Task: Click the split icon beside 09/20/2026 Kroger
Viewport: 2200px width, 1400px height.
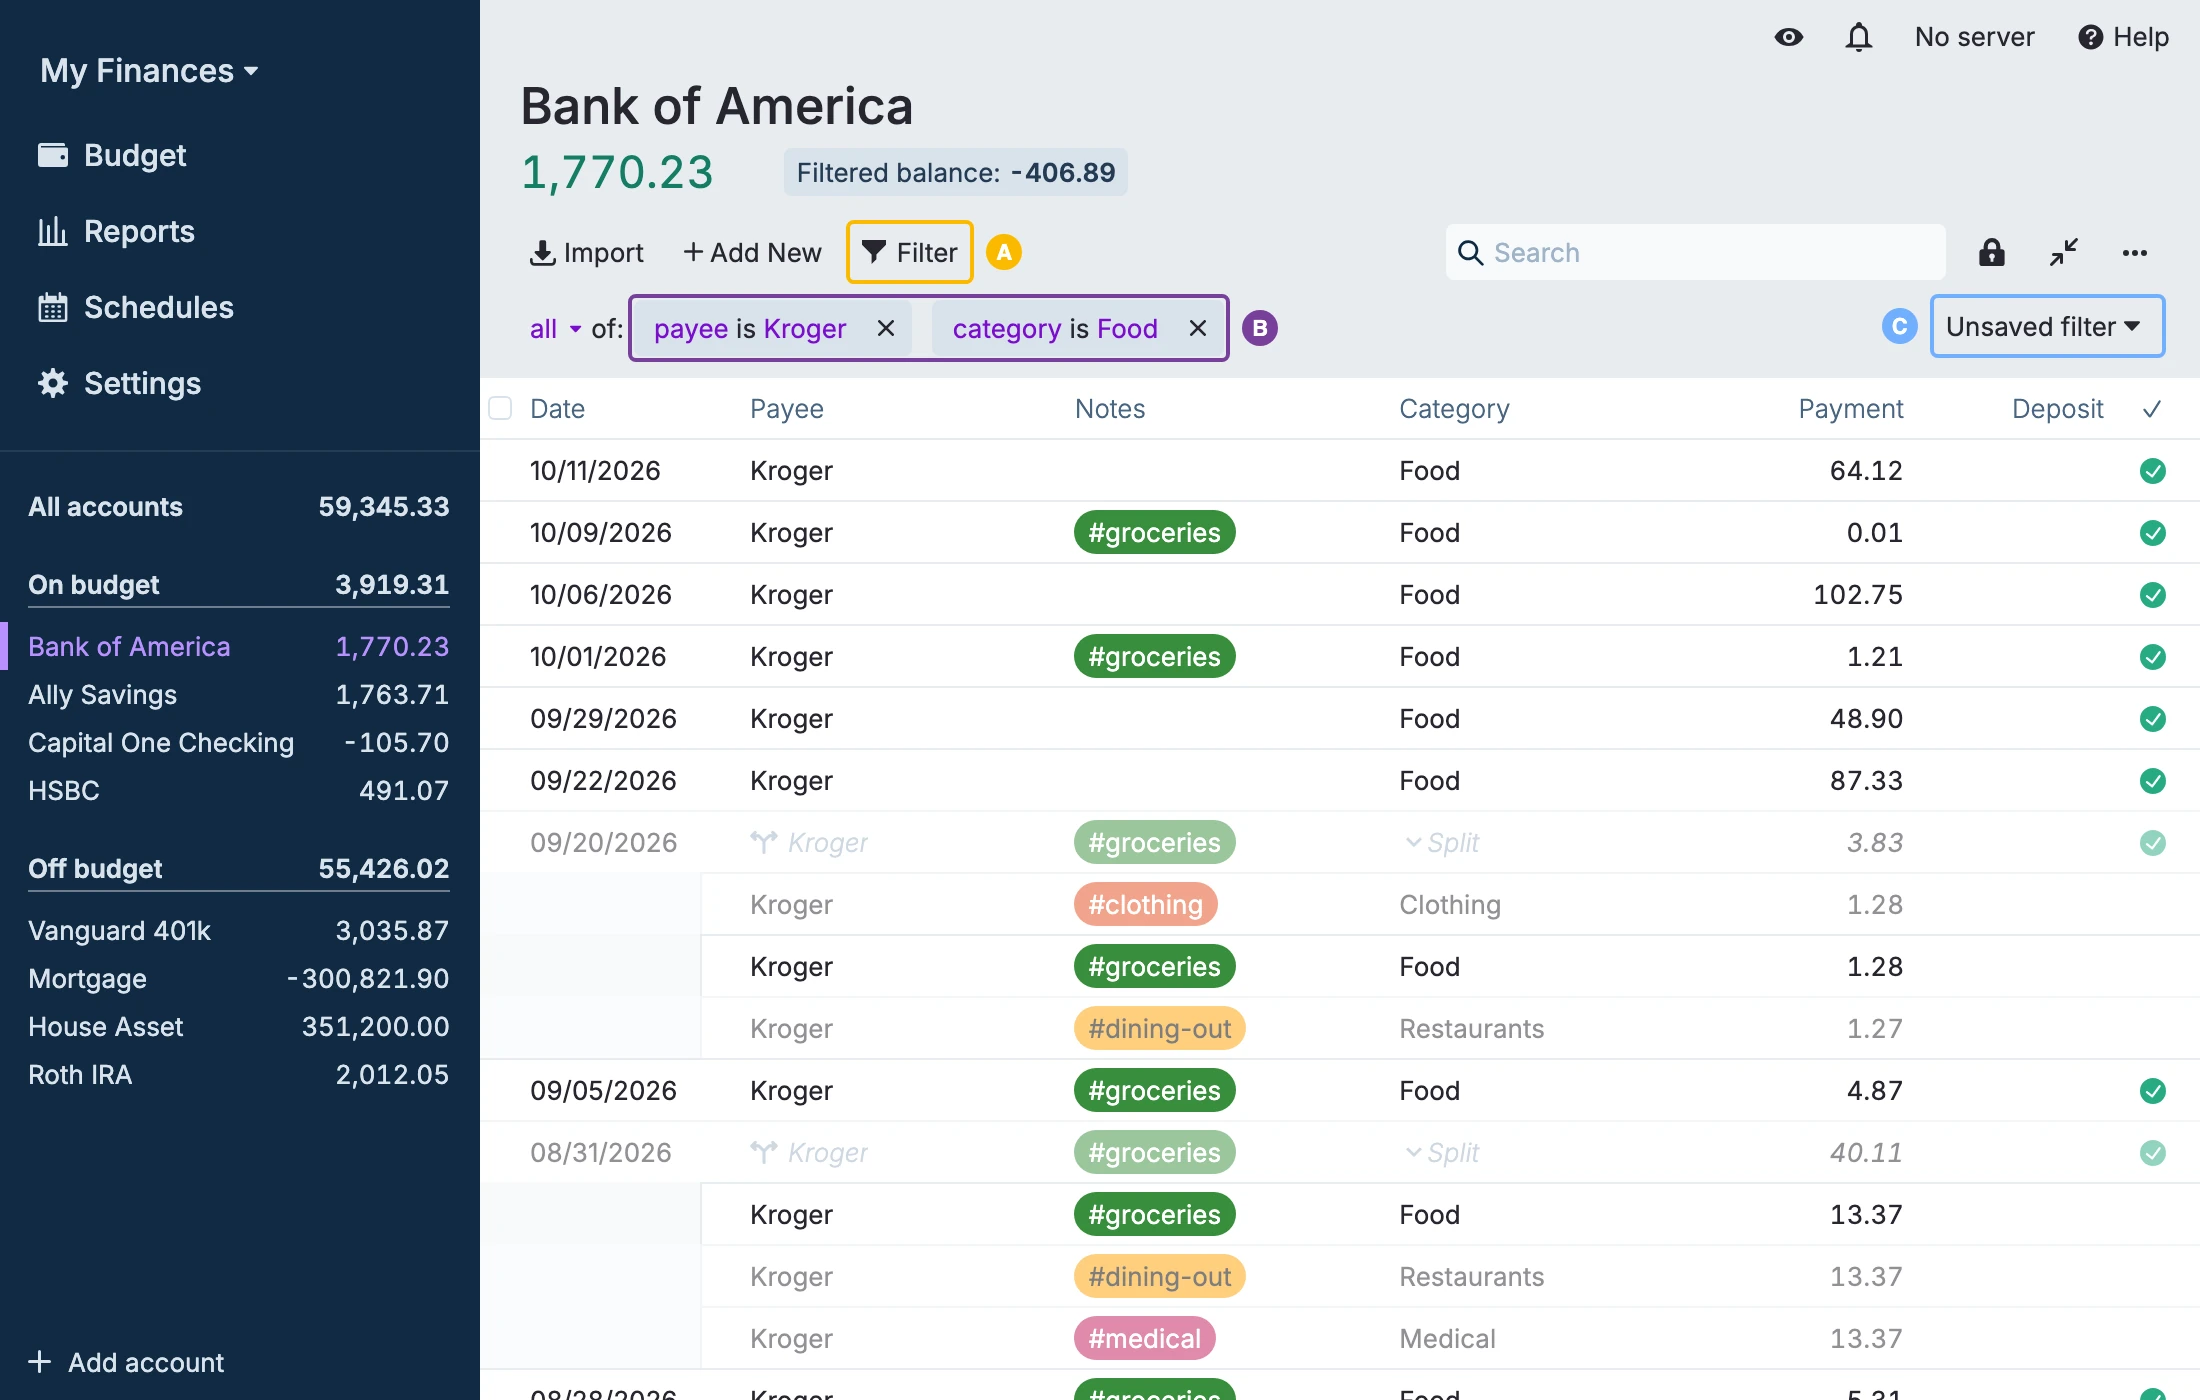Action: [763, 842]
